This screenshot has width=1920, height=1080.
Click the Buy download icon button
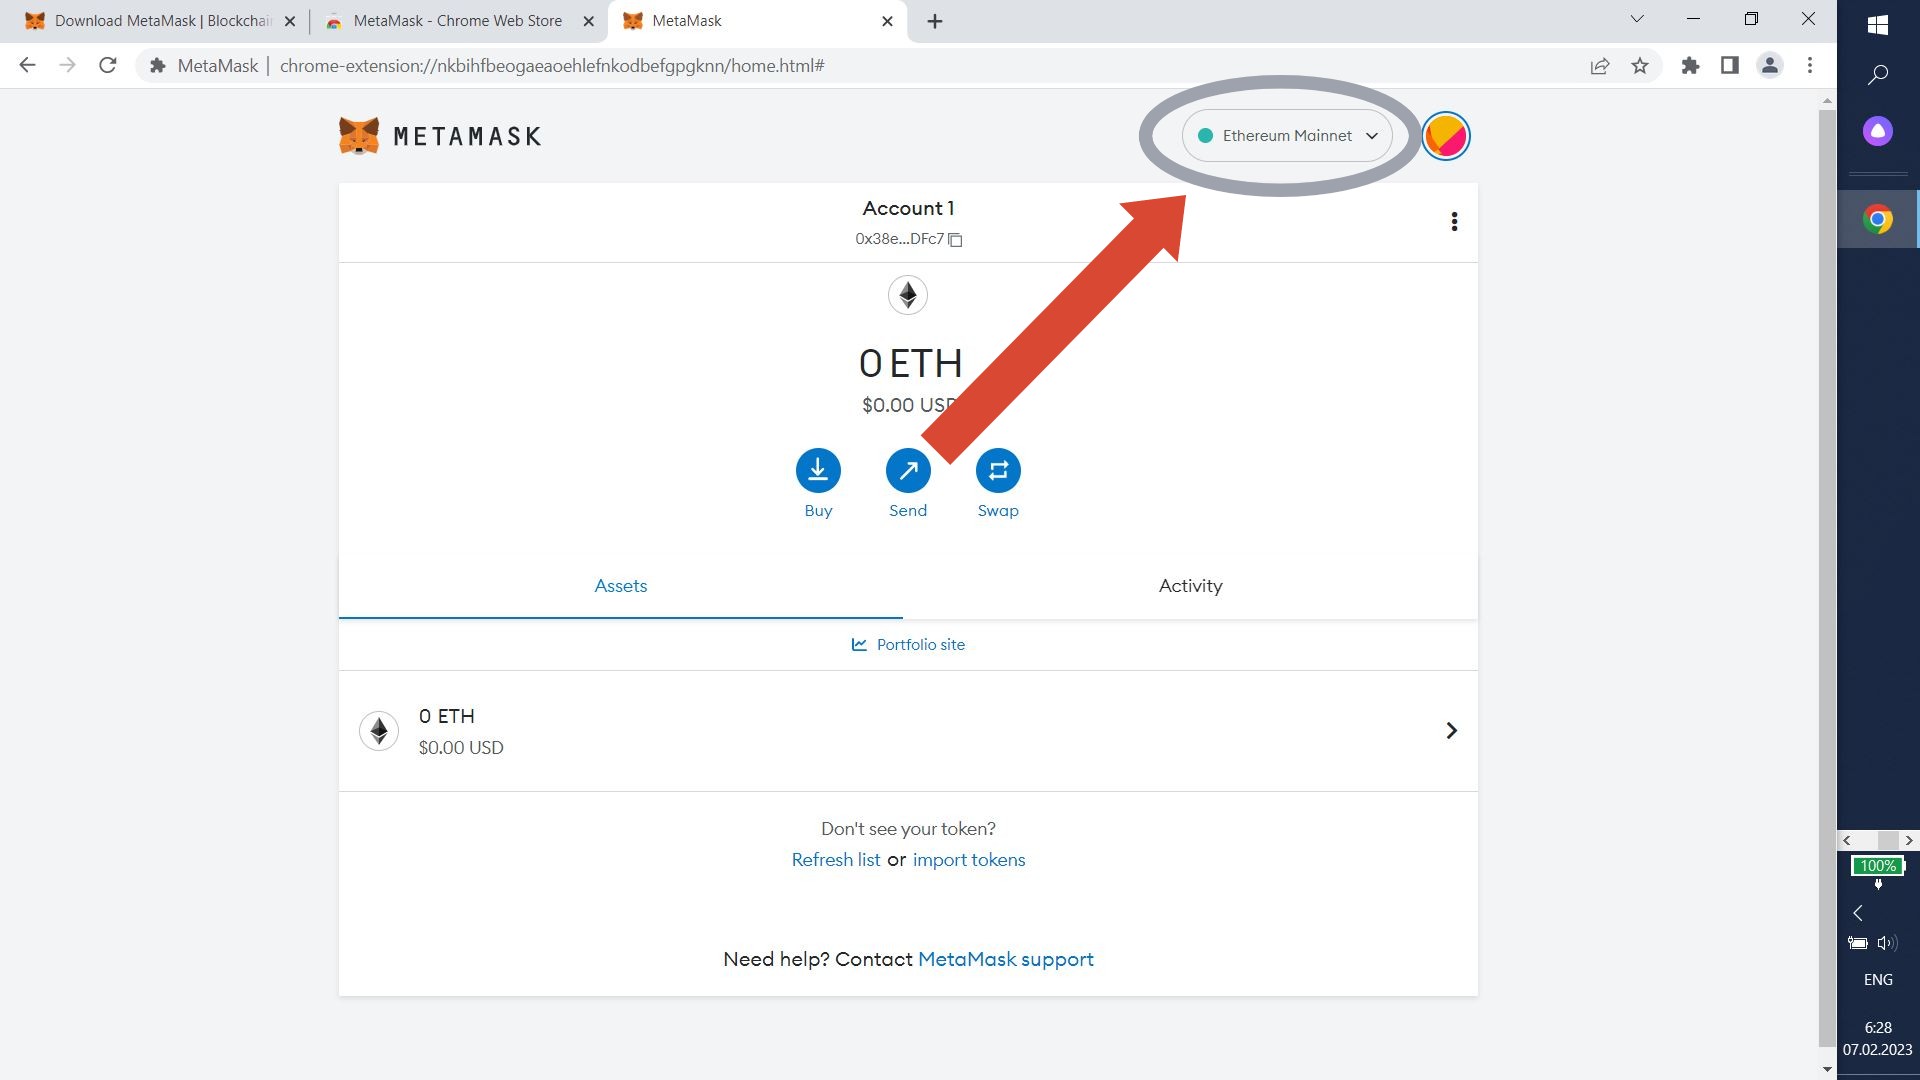818,471
